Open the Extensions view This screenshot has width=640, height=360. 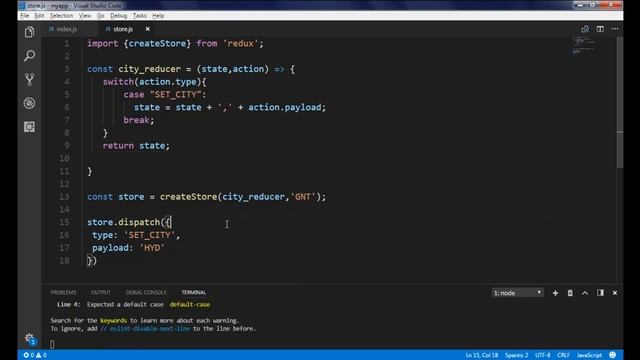(x=29, y=127)
